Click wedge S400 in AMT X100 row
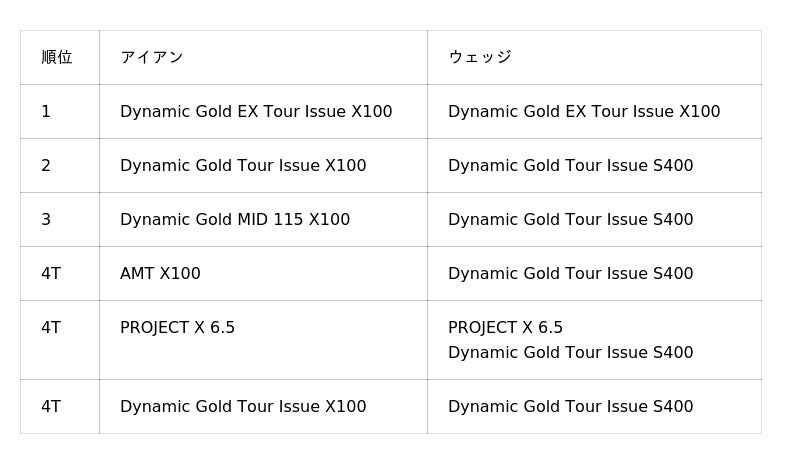Screen dimensions: 800x464 tap(571, 274)
